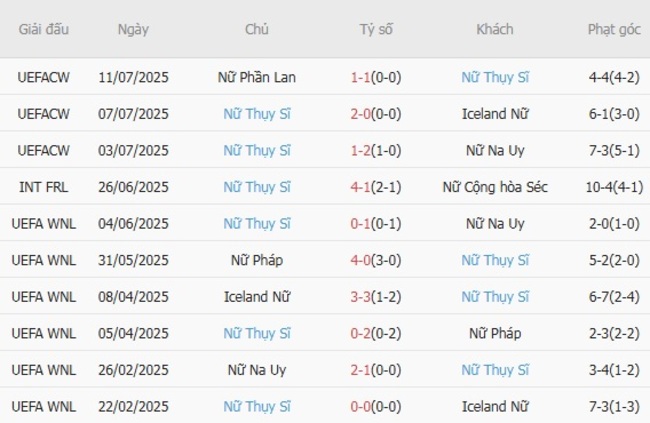Select the "Tỷ số" column header
The height and width of the screenshot is (423, 650).
[x=376, y=29]
